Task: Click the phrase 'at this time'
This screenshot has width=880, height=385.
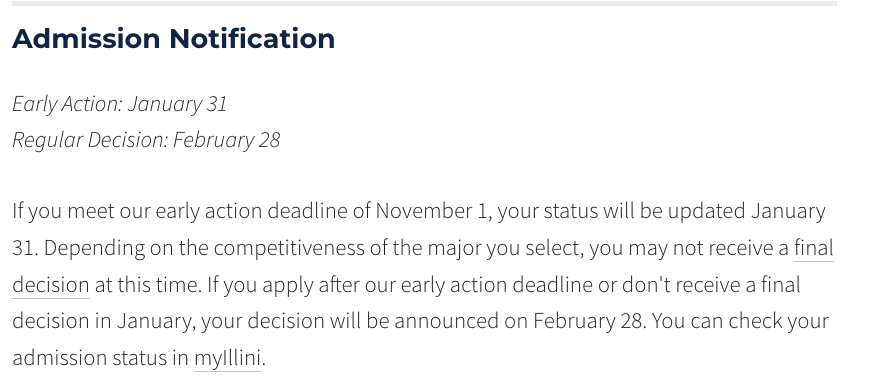Action: 145,285
